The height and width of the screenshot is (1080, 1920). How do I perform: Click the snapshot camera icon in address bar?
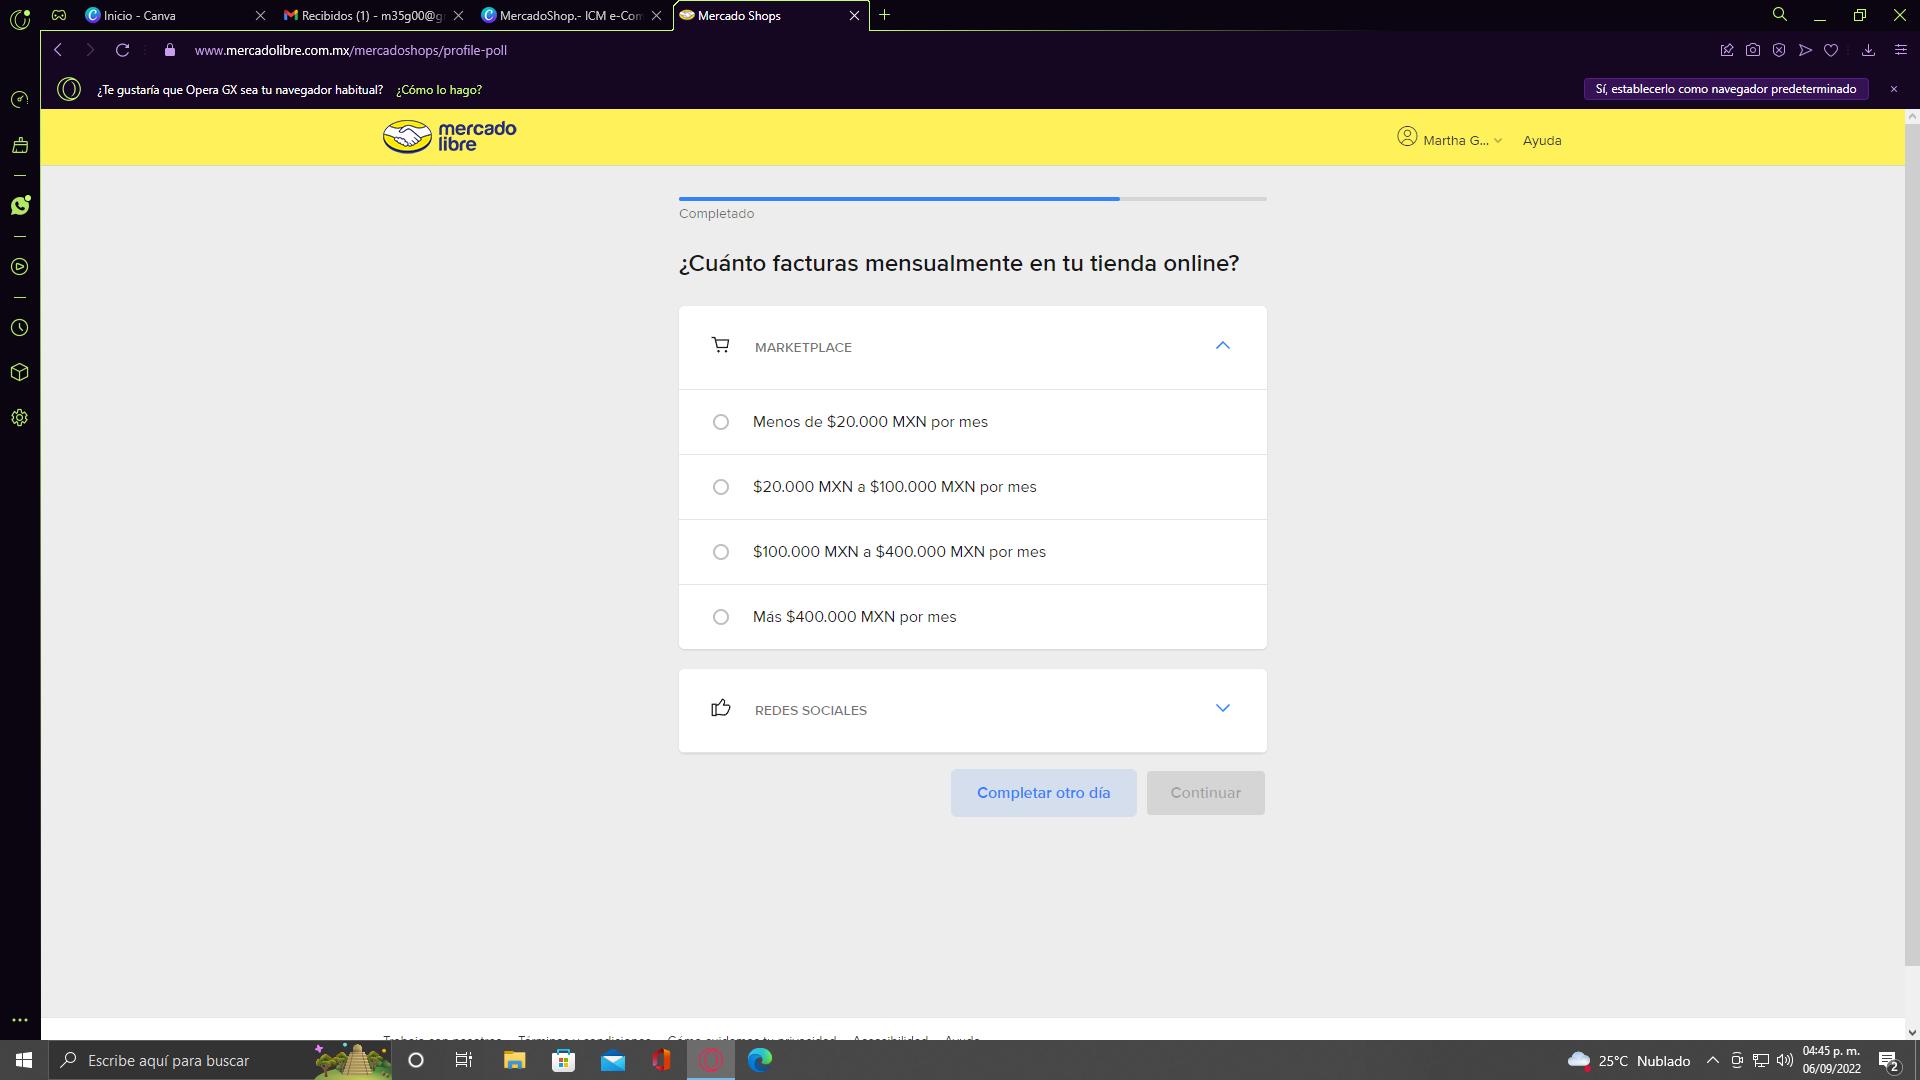1752,50
